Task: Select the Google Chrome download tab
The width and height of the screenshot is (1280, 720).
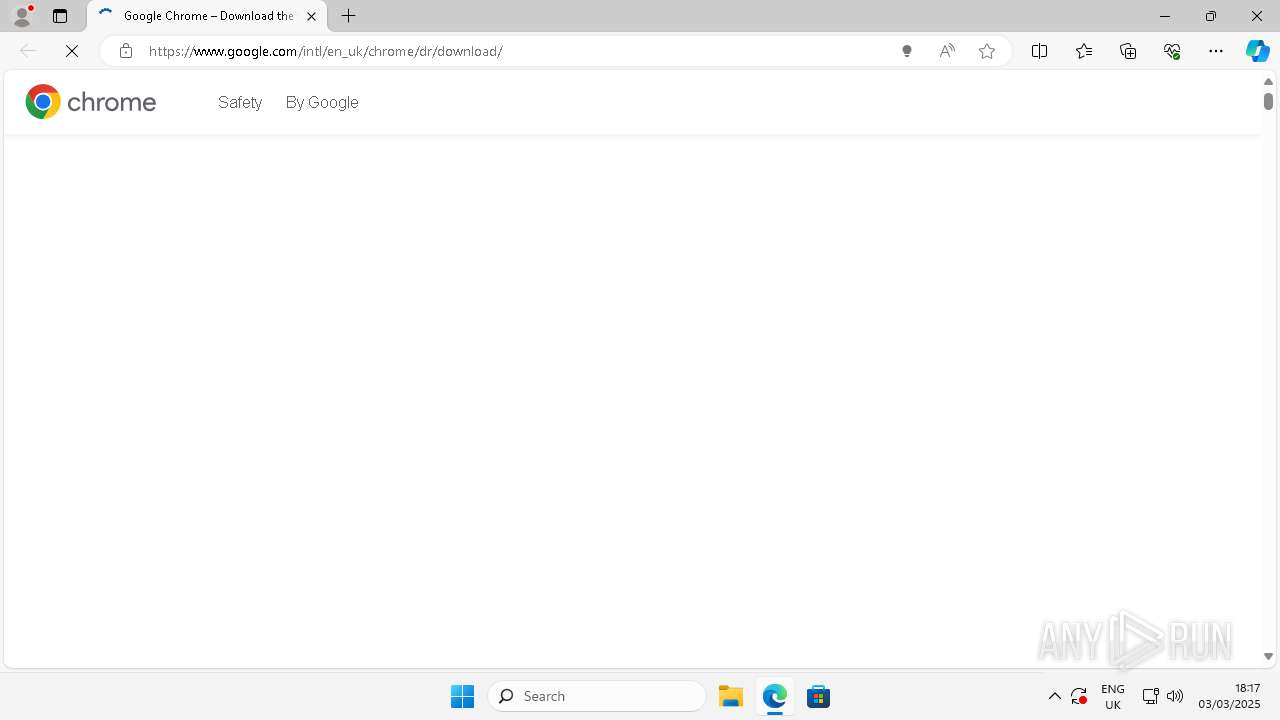Action: click(x=207, y=16)
